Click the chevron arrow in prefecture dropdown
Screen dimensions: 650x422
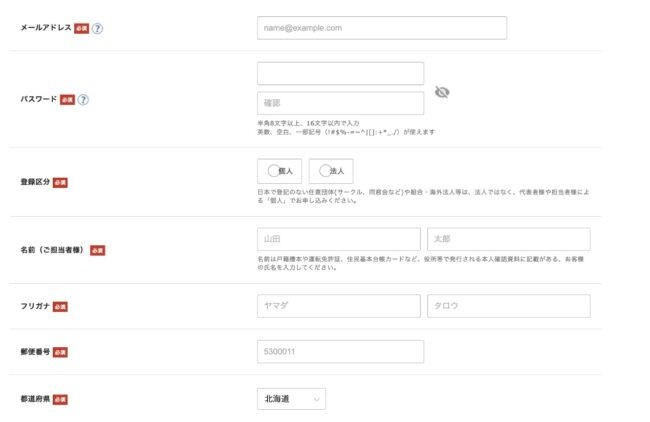[x=317, y=399]
